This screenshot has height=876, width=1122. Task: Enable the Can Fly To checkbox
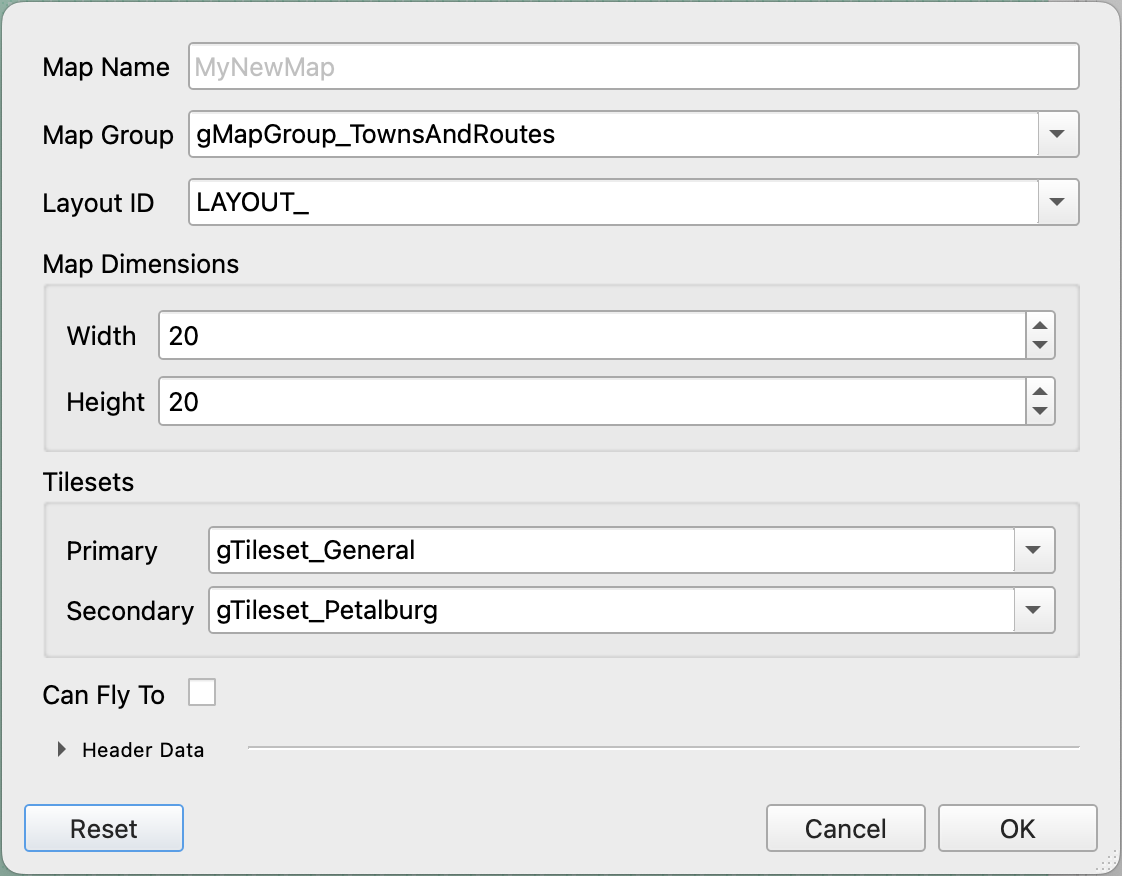click(x=202, y=692)
